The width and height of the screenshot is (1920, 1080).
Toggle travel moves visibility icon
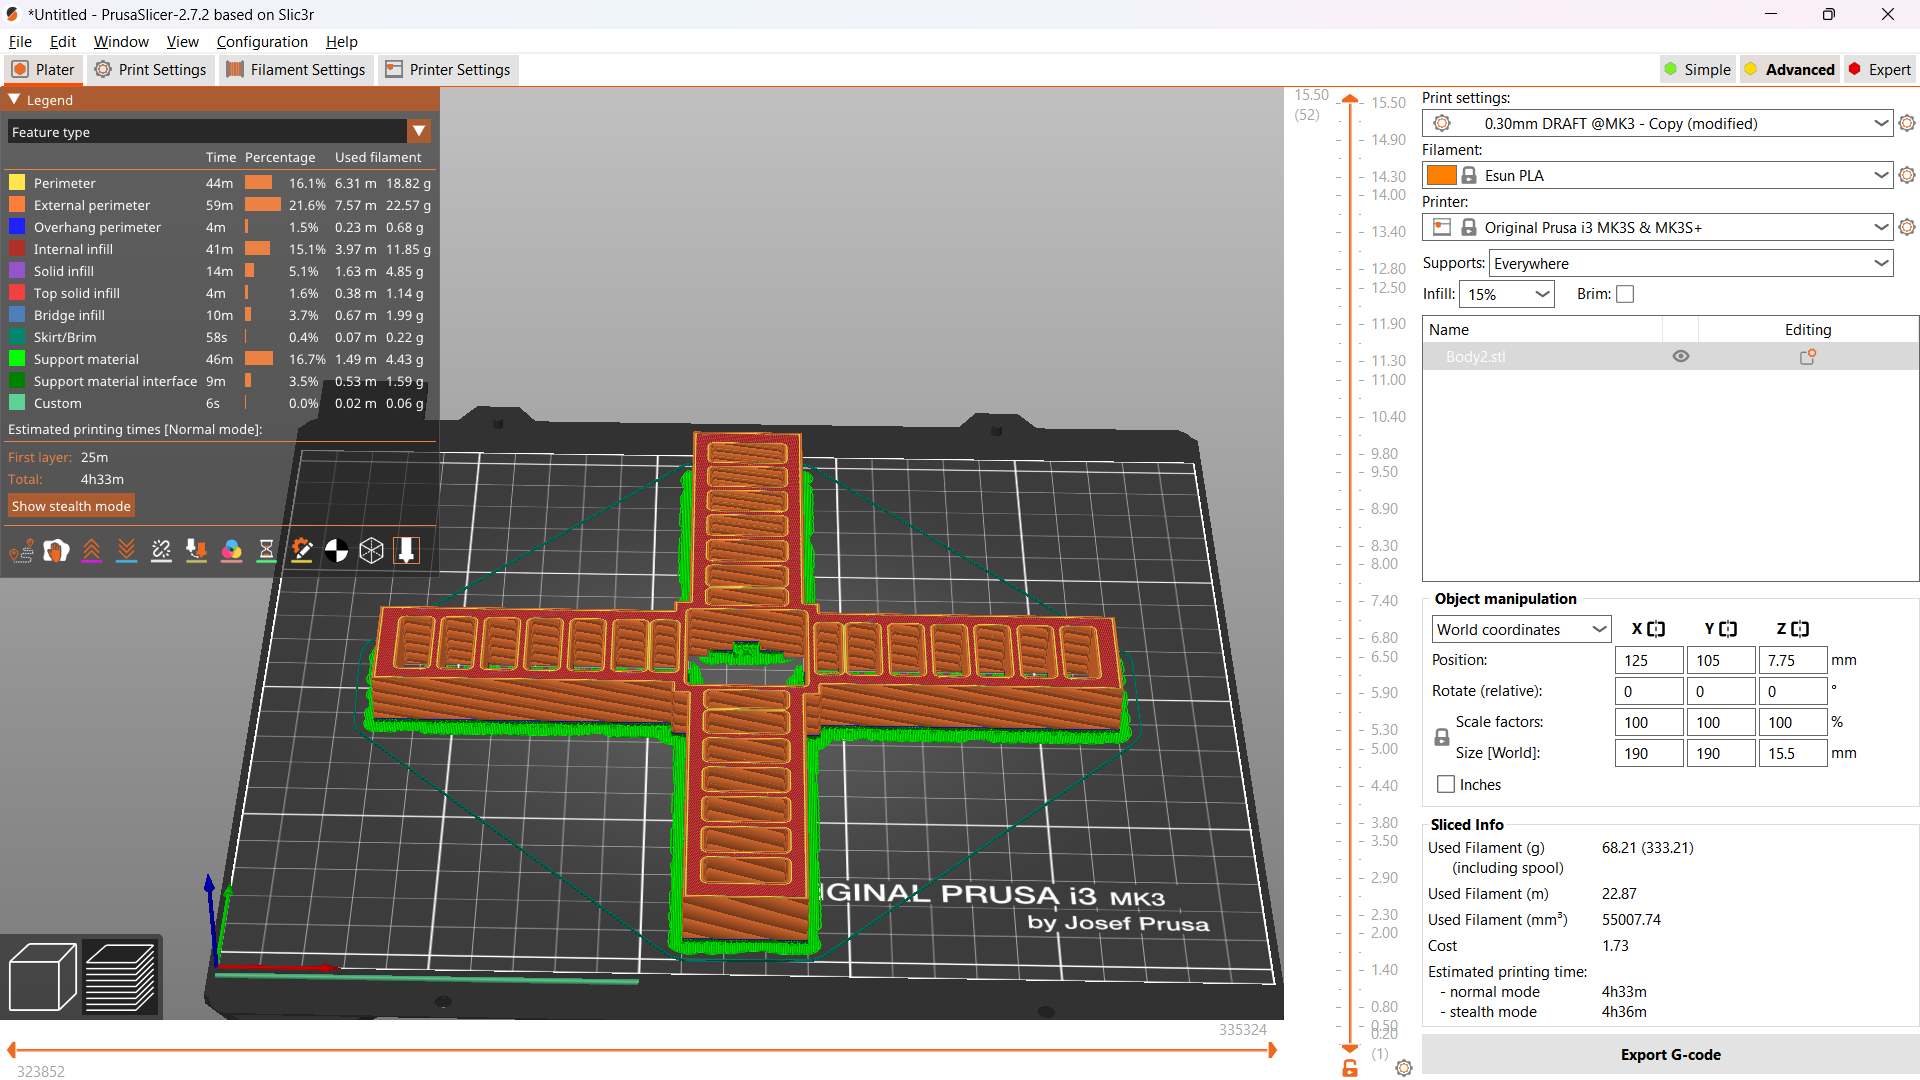pyautogui.click(x=21, y=551)
